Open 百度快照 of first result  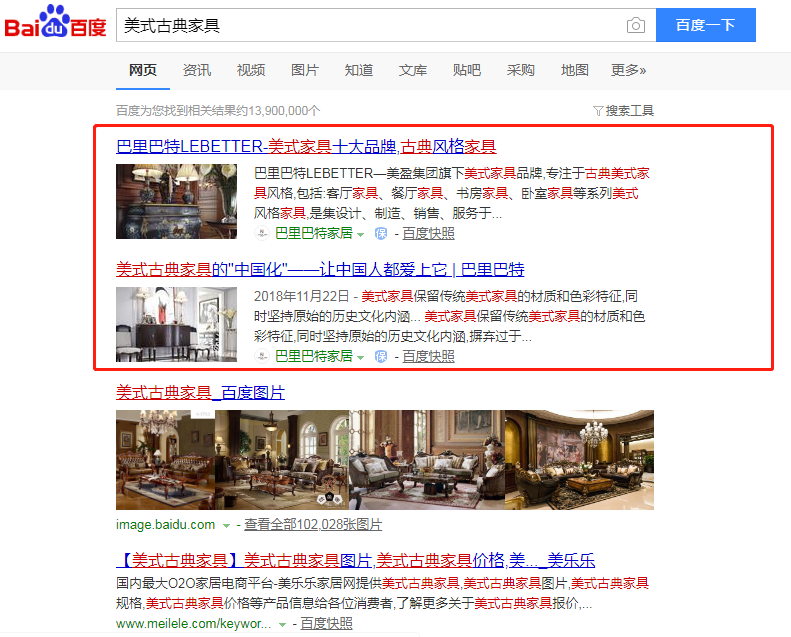428,234
